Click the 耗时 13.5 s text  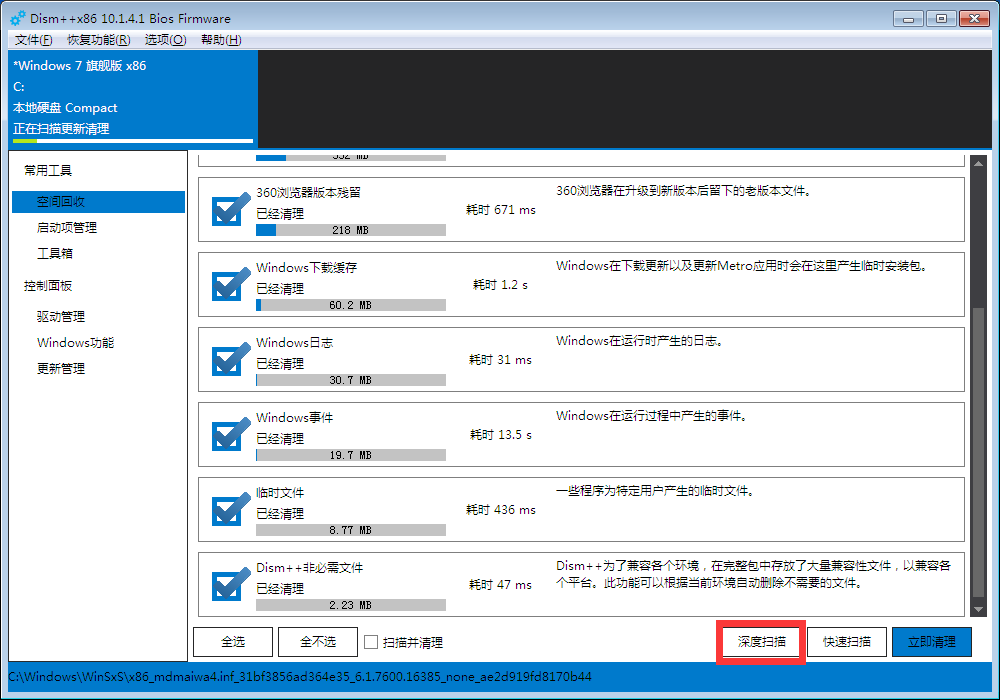point(501,435)
